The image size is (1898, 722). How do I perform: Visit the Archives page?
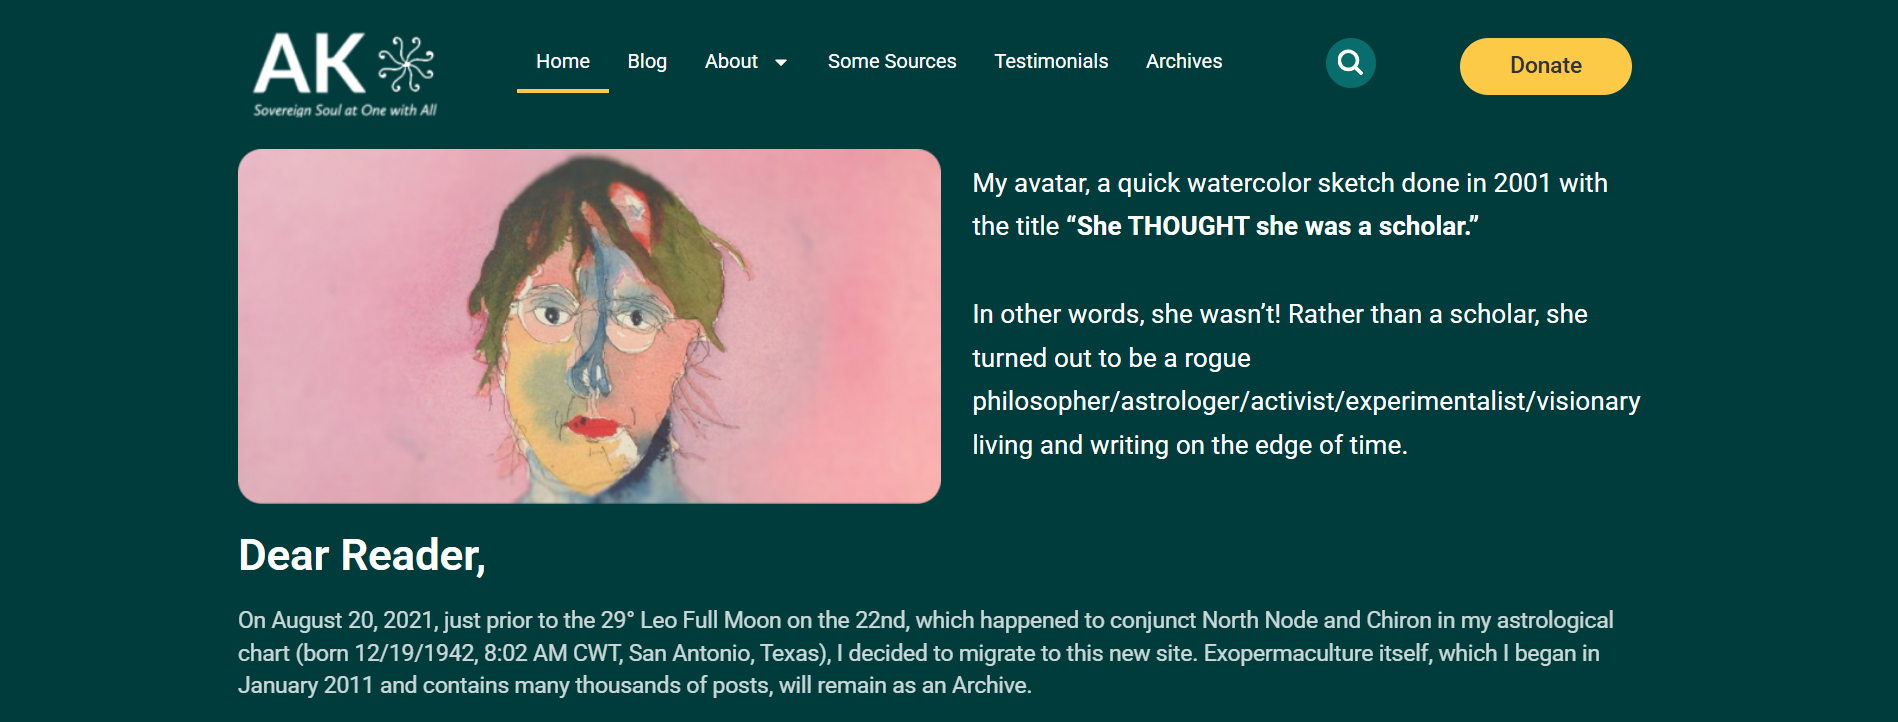[x=1184, y=62]
